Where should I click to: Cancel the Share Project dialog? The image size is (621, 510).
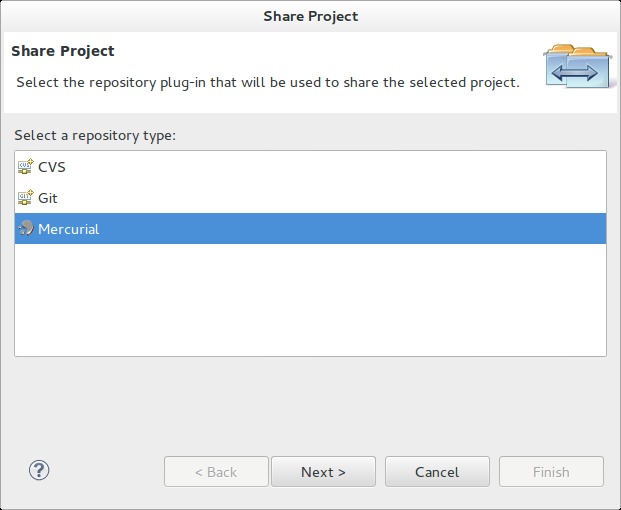[x=437, y=472]
